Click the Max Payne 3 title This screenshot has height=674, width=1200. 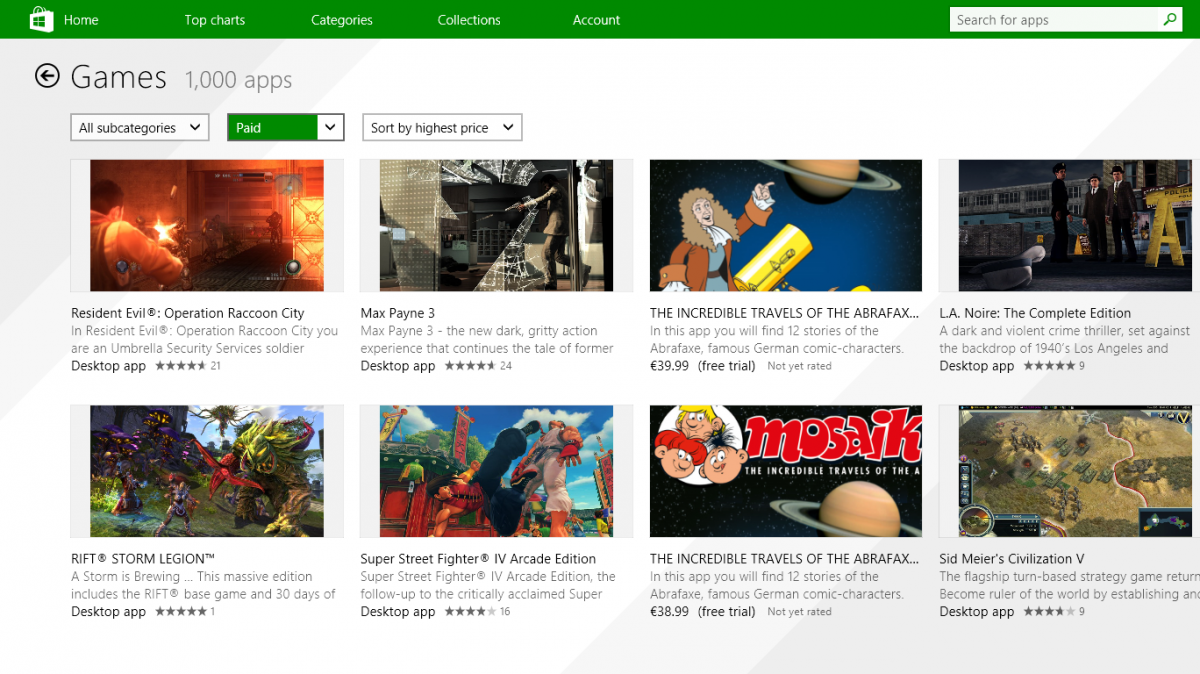(398, 313)
